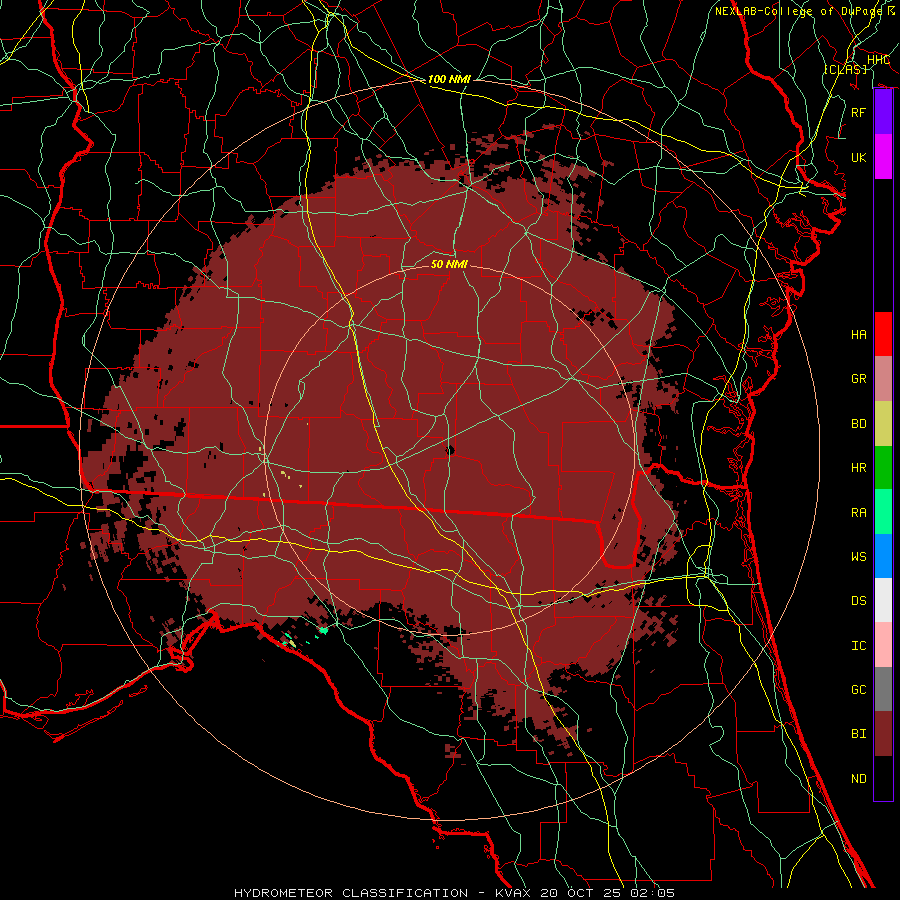
Task: Click the purple RF color swatch in legend
Action: tap(883, 112)
